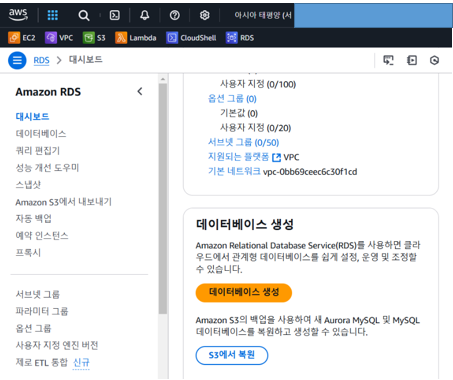Select 스냅샷 in the sidebar
The height and width of the screenshot is (380, 453).
click(x=28, y=185)
